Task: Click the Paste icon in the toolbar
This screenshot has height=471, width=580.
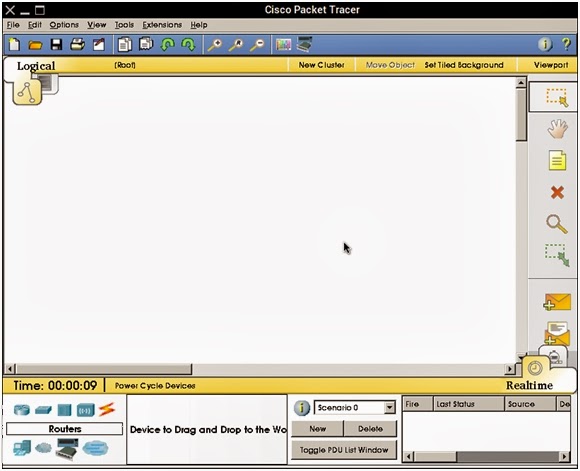Action: point(146,44)
